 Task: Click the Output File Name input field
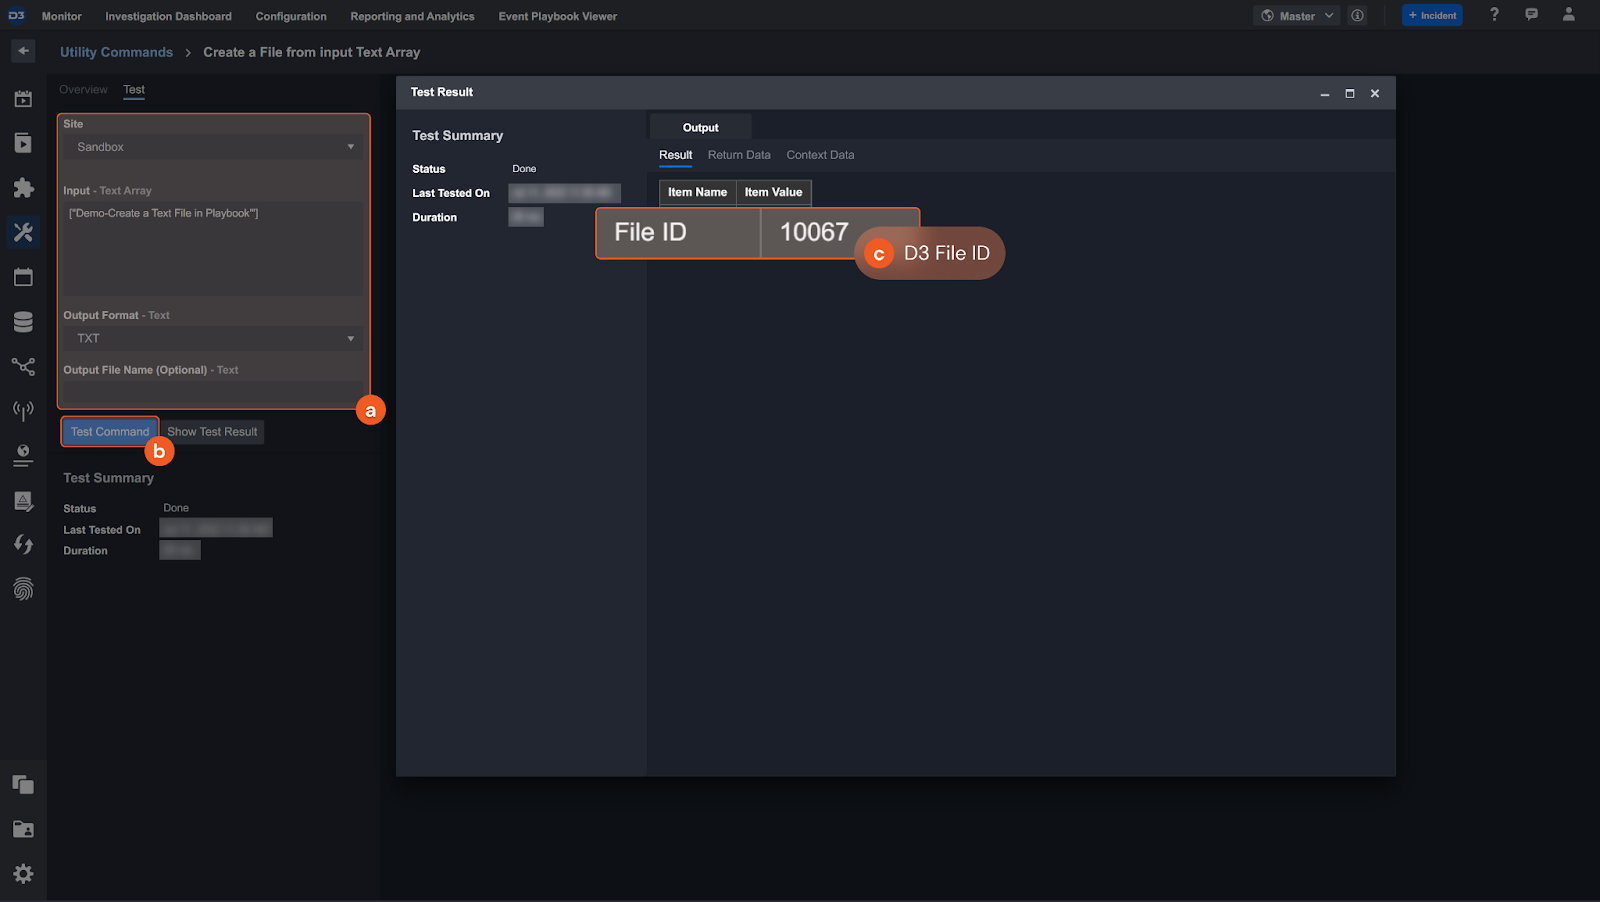tap(213, 393)
